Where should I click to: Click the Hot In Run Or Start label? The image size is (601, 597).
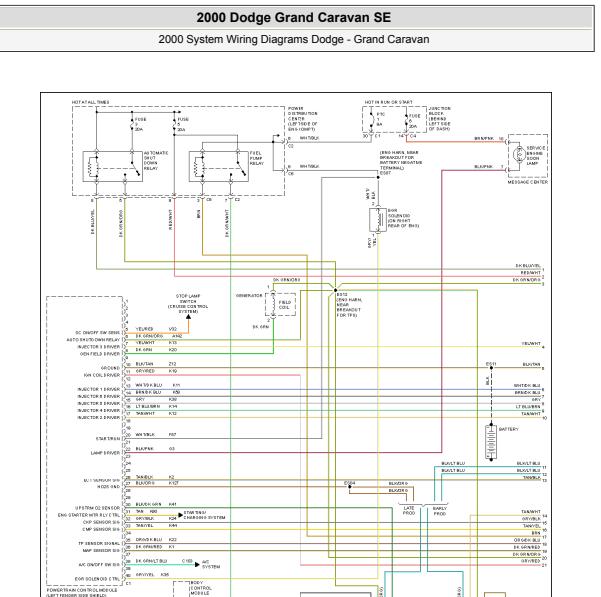390,102
